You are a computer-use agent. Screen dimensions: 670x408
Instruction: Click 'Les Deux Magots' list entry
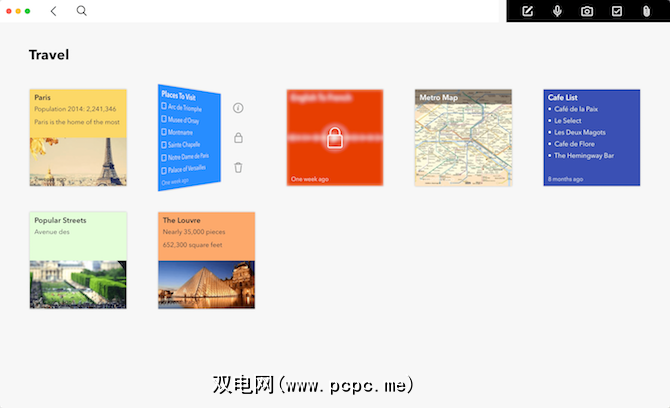coord(580,132)
